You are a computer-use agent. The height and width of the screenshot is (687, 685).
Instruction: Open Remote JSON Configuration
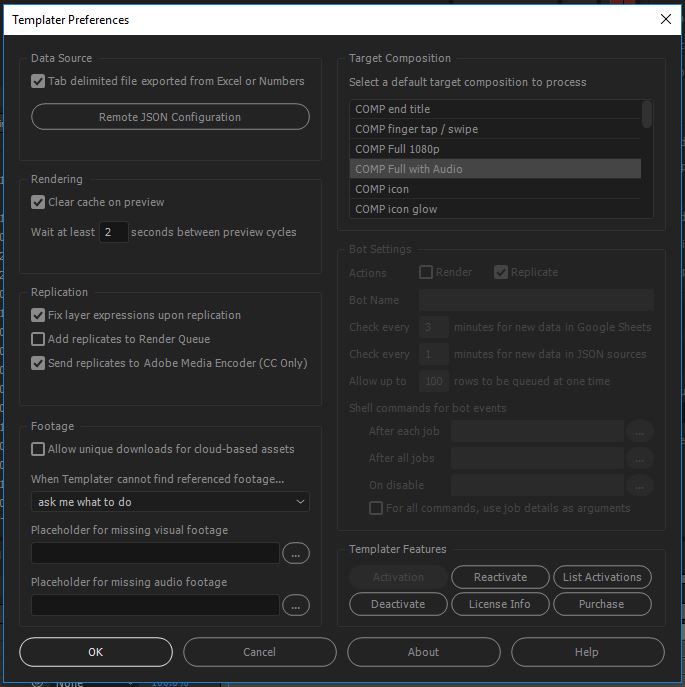170,117
